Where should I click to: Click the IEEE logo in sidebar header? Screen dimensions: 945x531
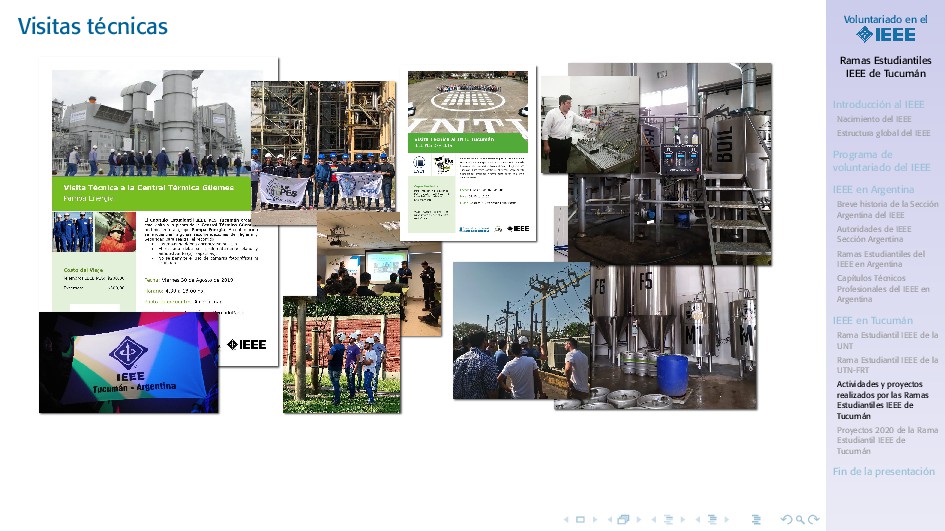(x=885, y=34)
